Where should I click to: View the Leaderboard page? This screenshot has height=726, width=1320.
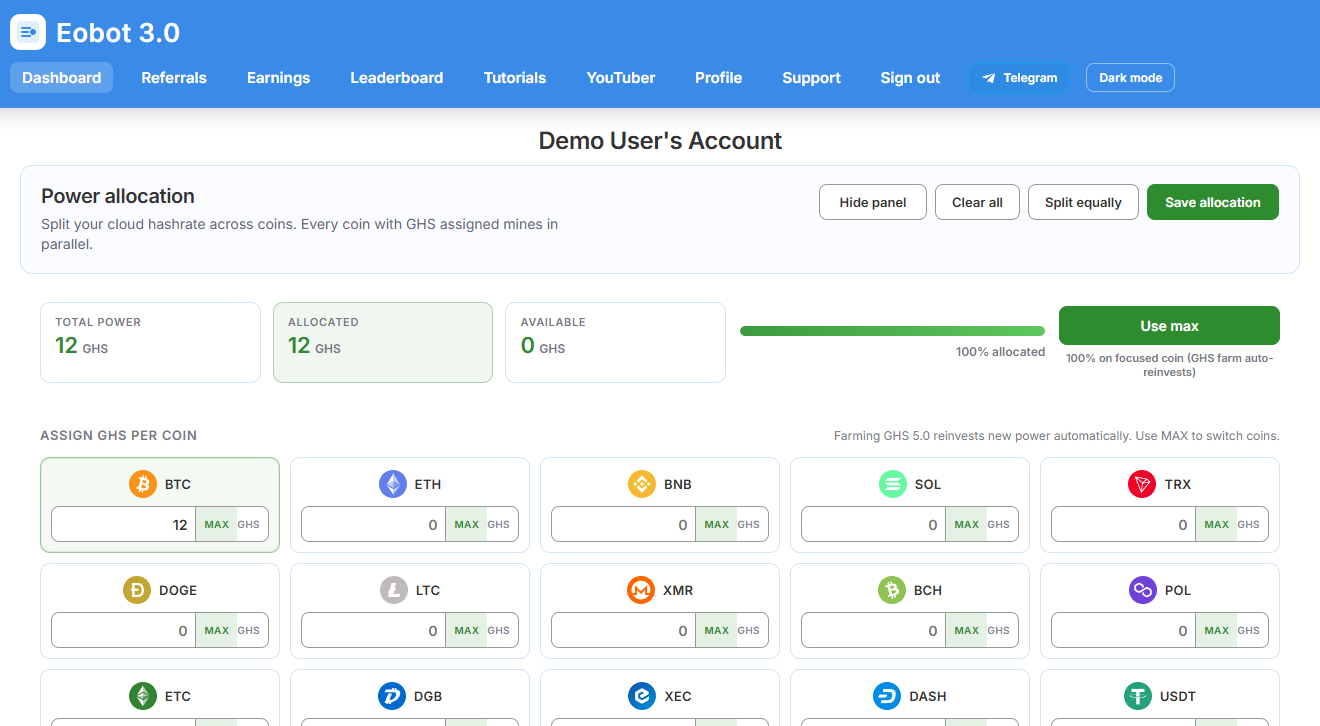point(397,78)
